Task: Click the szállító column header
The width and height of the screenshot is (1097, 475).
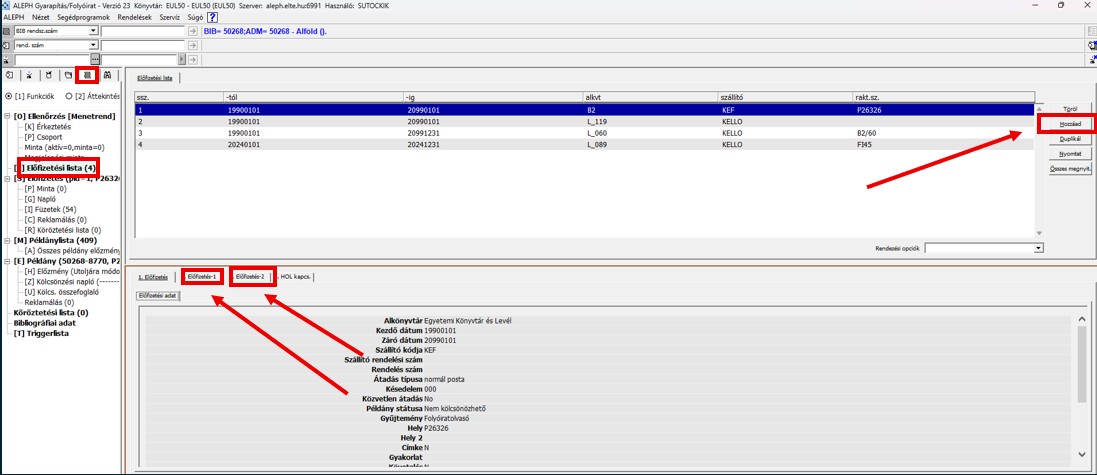Action: coord(784,97)
